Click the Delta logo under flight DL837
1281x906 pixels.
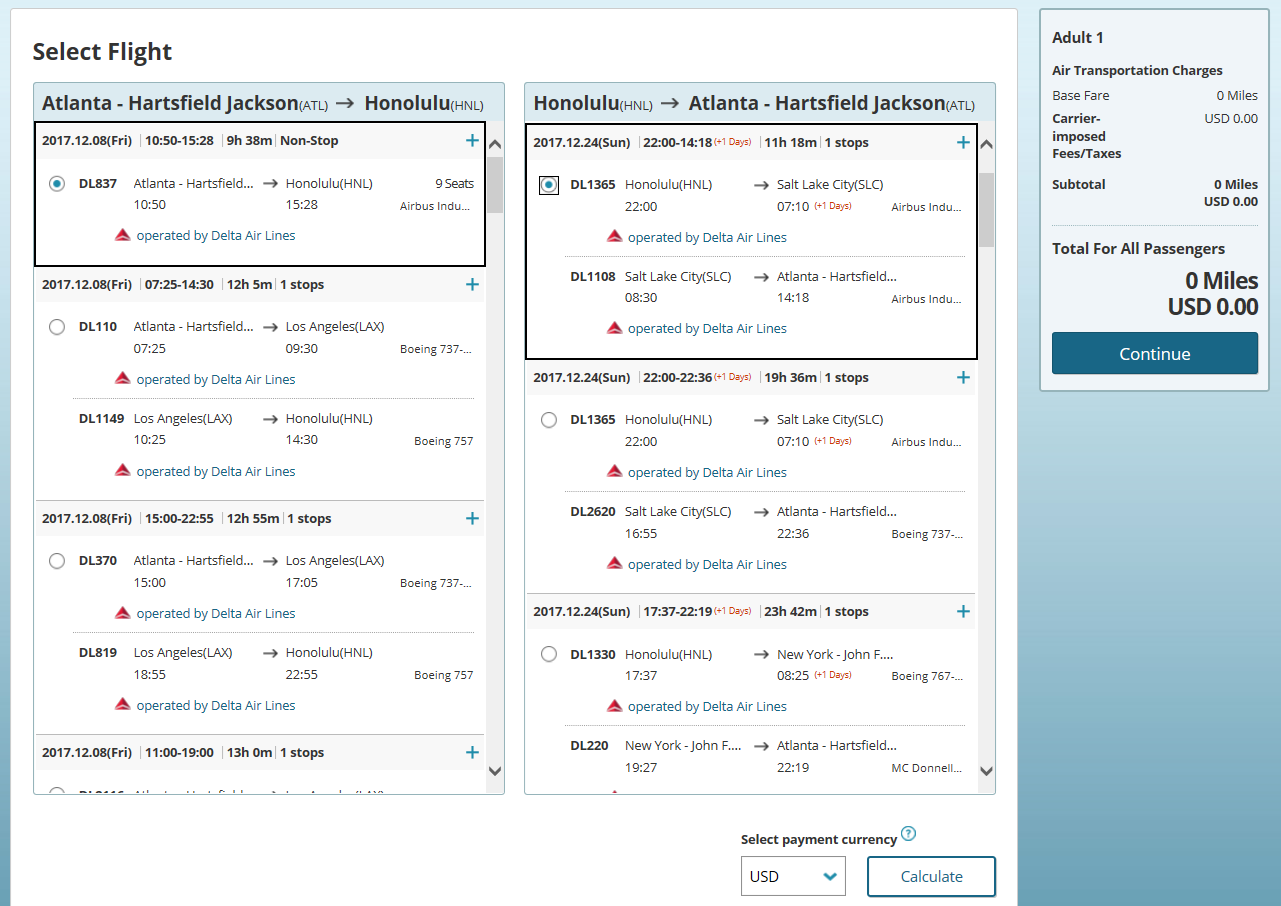coord(123,236)
